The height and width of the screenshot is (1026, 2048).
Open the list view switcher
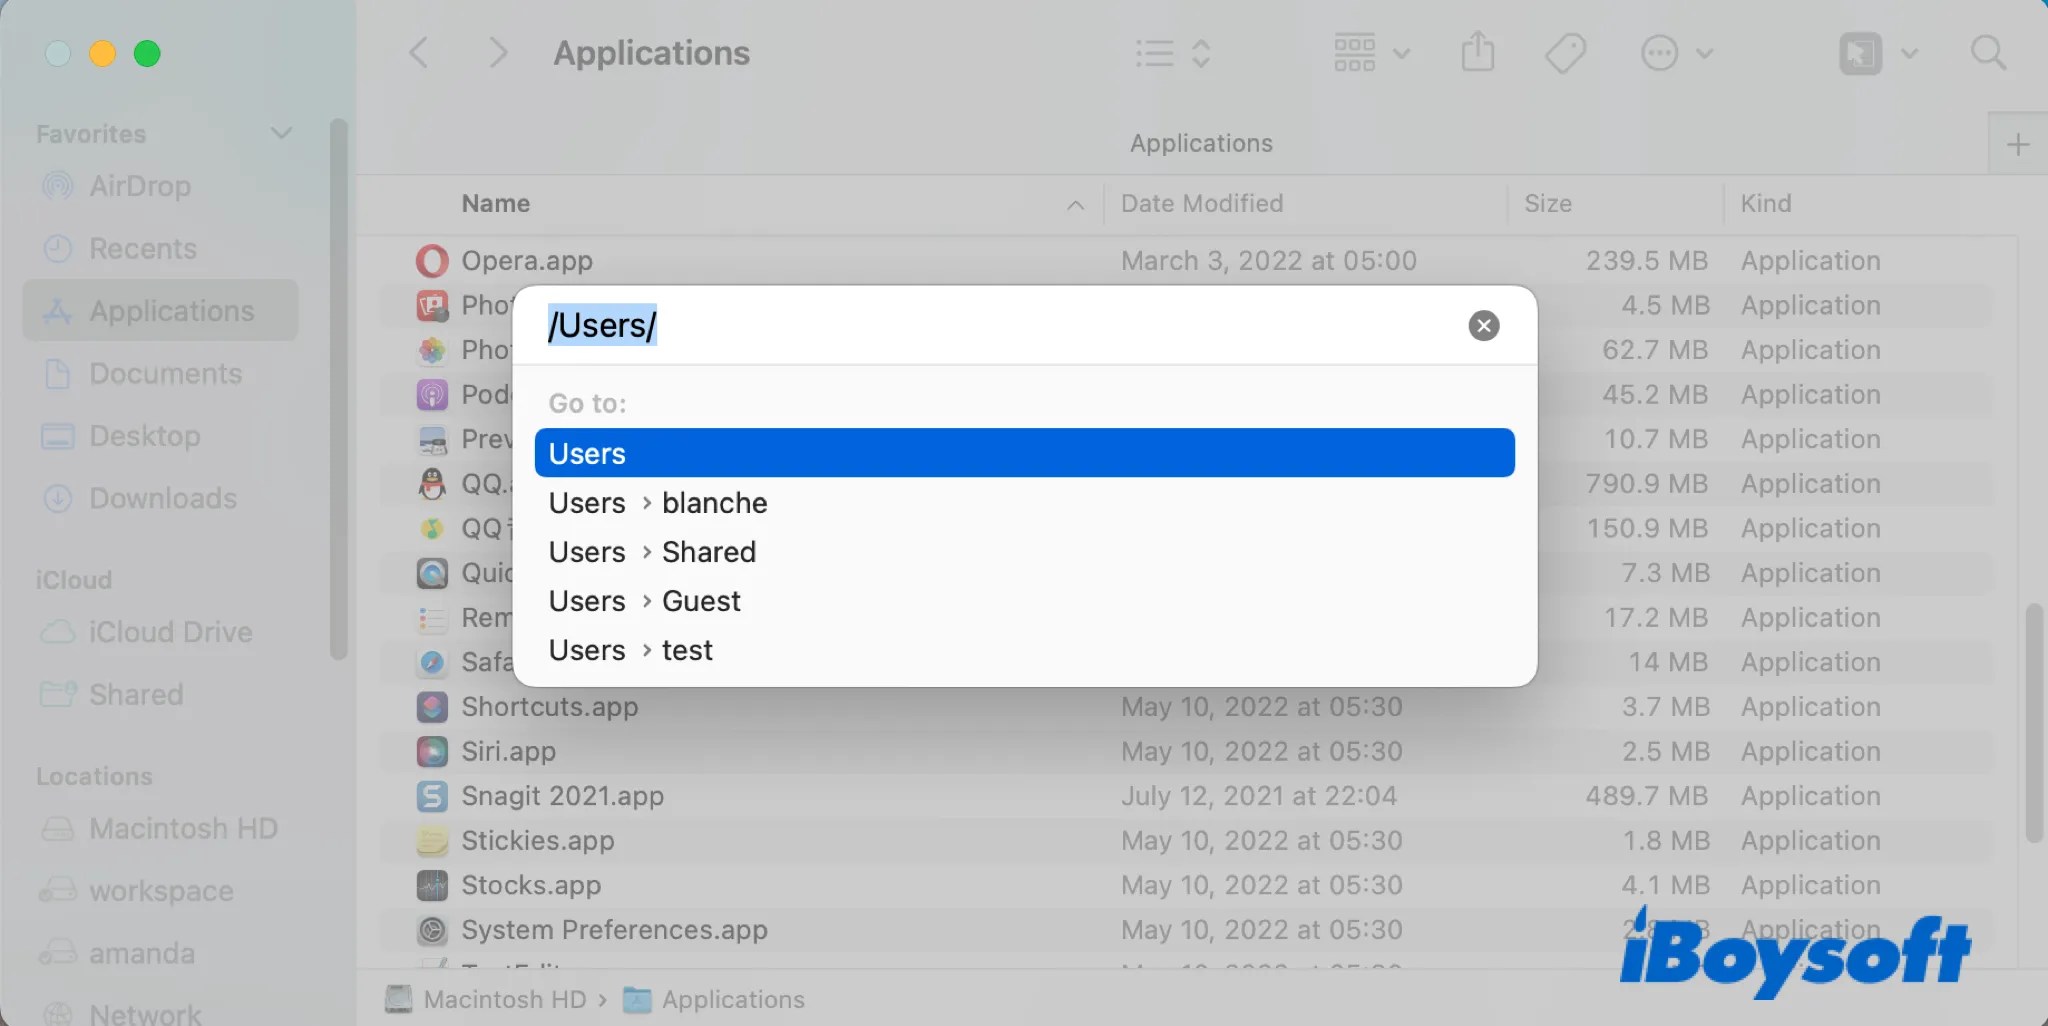coord(1174,53)
